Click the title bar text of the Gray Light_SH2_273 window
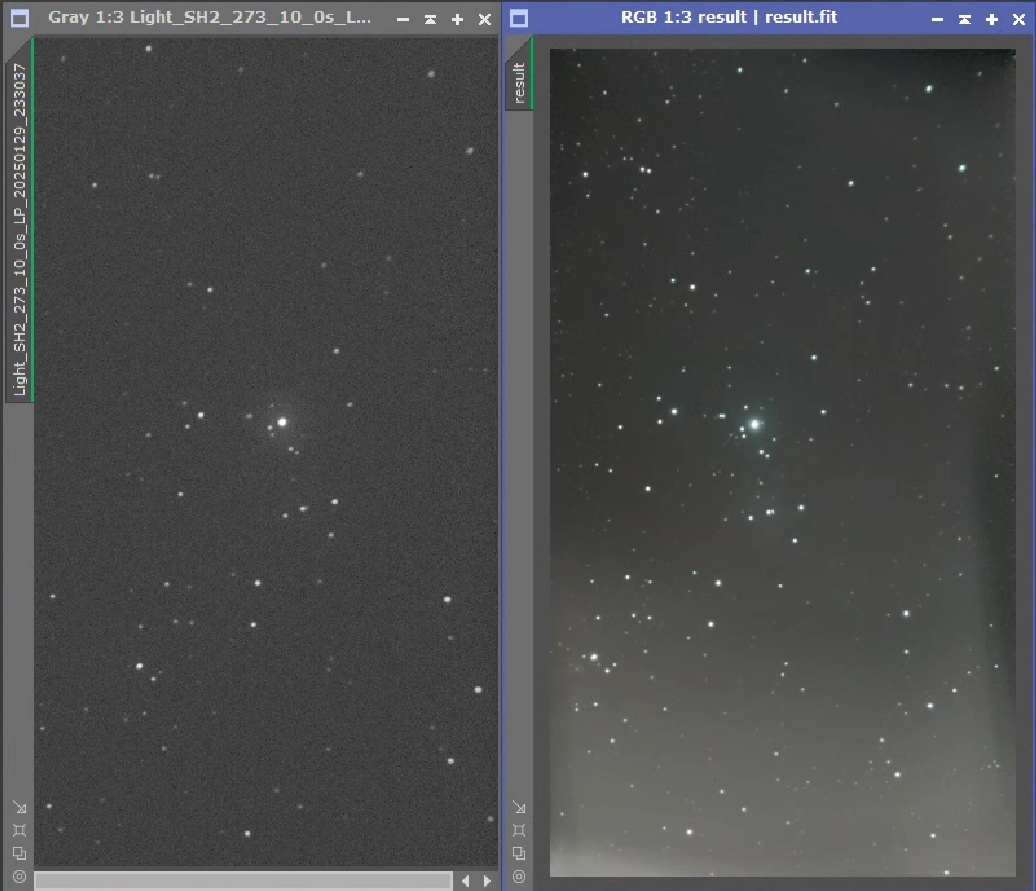This screenshot has height=891, width=1036. pyautogui.click(x=209, y=17)
